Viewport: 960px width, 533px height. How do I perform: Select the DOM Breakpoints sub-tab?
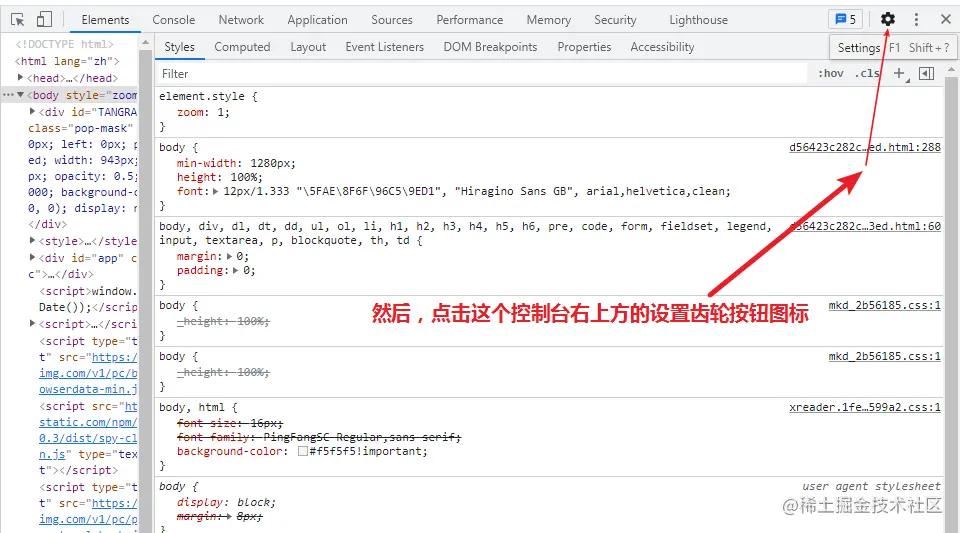(490, 47)
